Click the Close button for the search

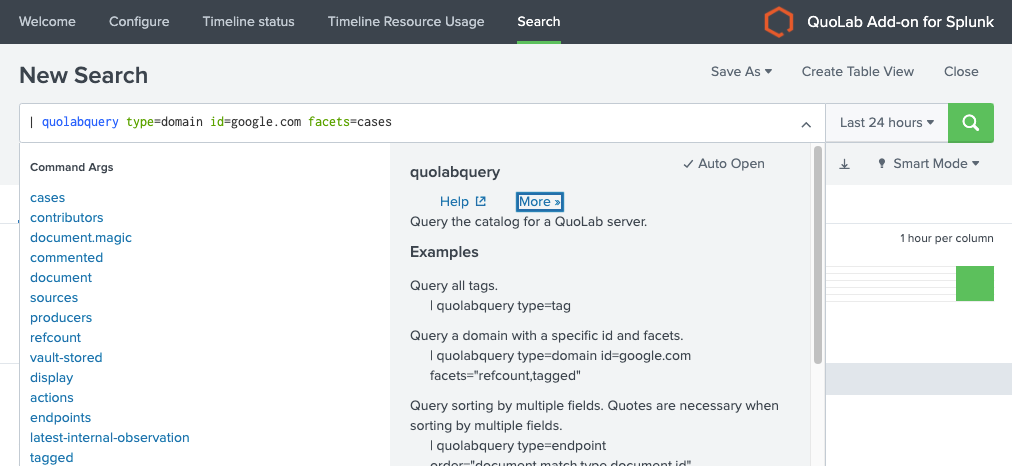point(961,72)
